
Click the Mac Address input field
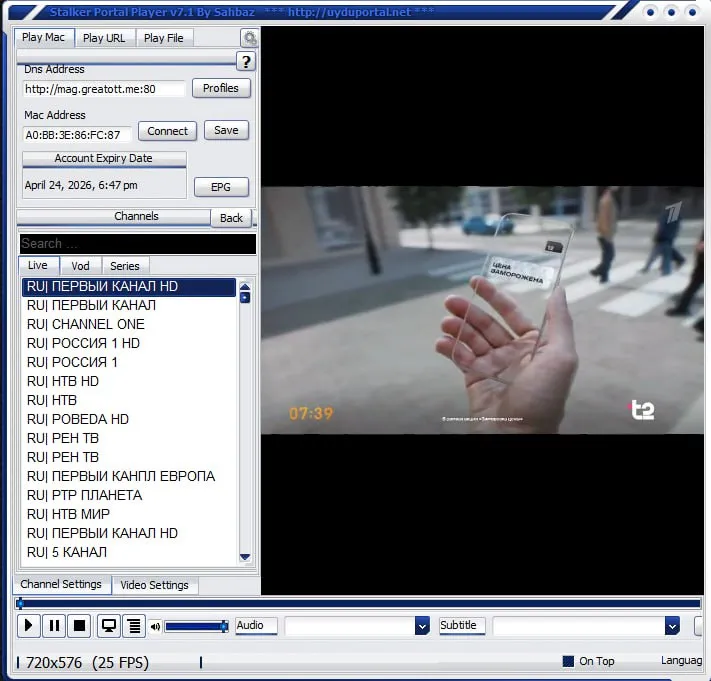click(77, 135)
